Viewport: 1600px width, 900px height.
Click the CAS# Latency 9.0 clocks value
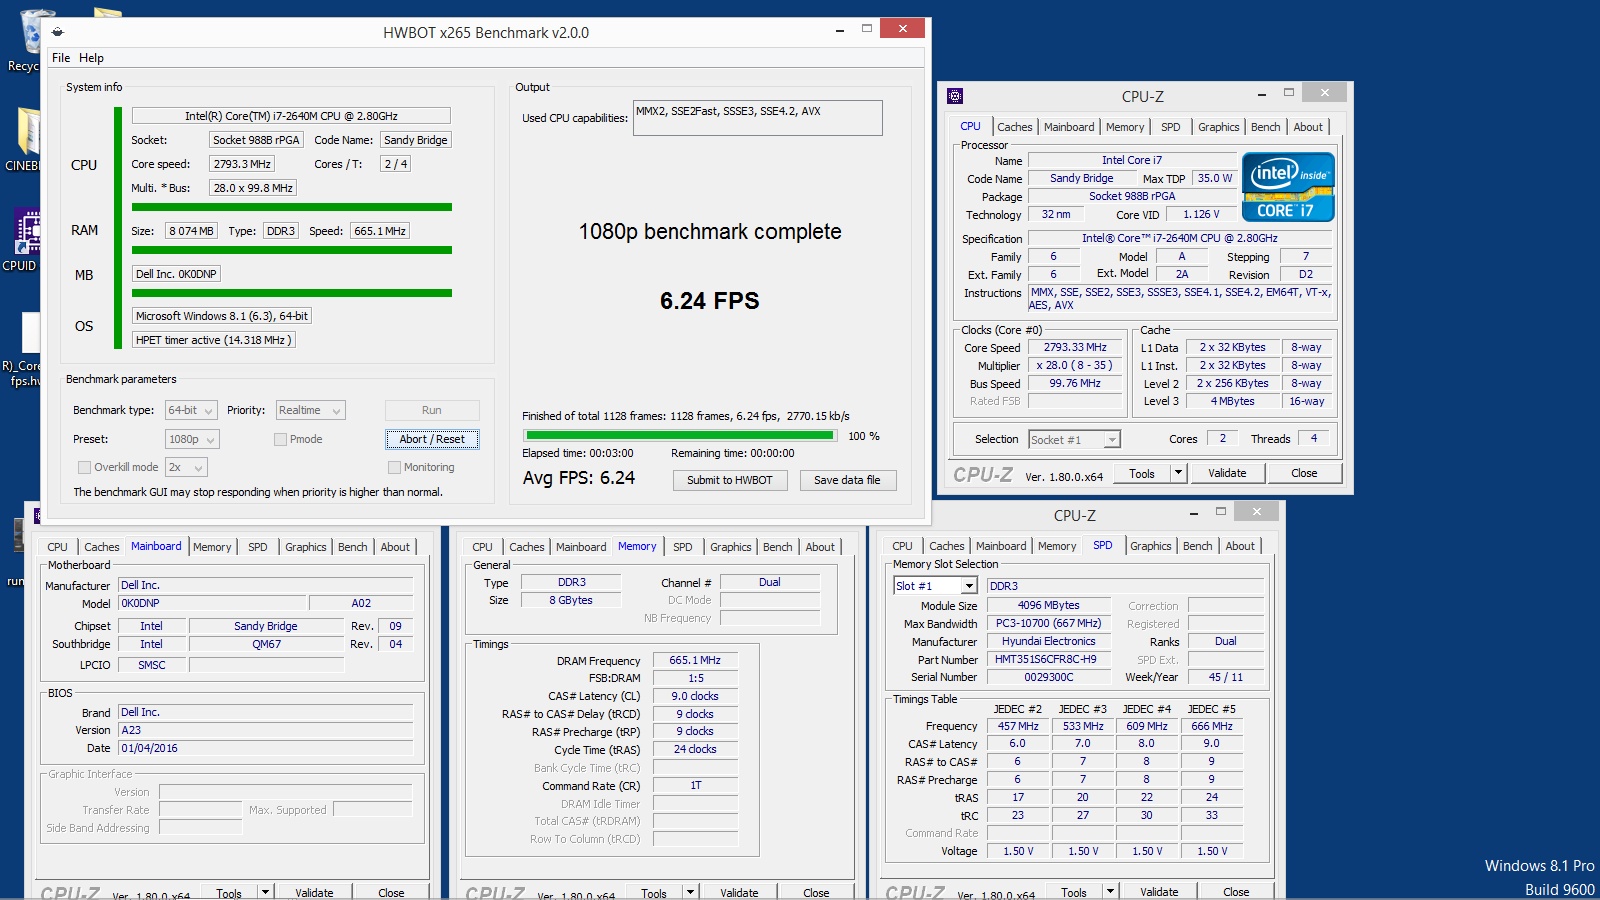click(695, 696)
